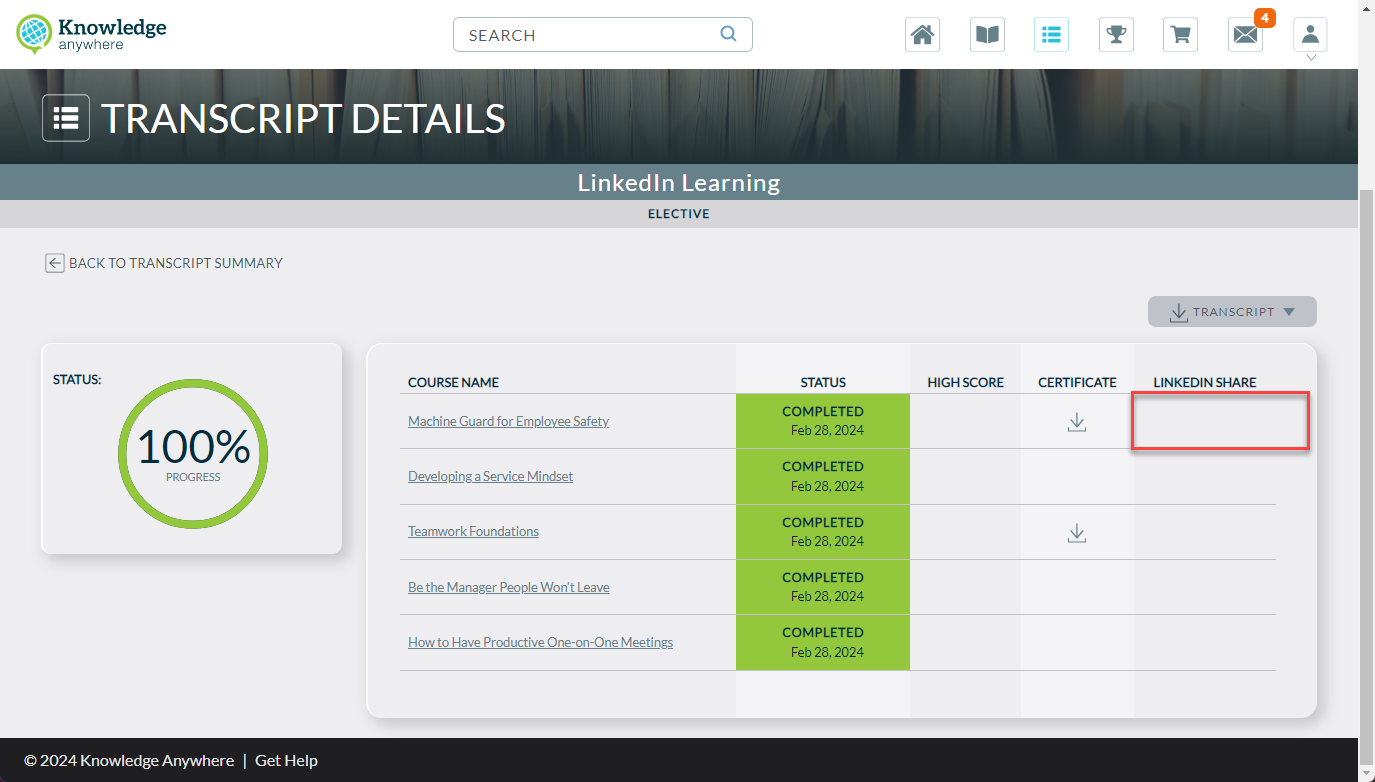
Task: Download certificate for Machine Guard course
Action: point(1077,422)
